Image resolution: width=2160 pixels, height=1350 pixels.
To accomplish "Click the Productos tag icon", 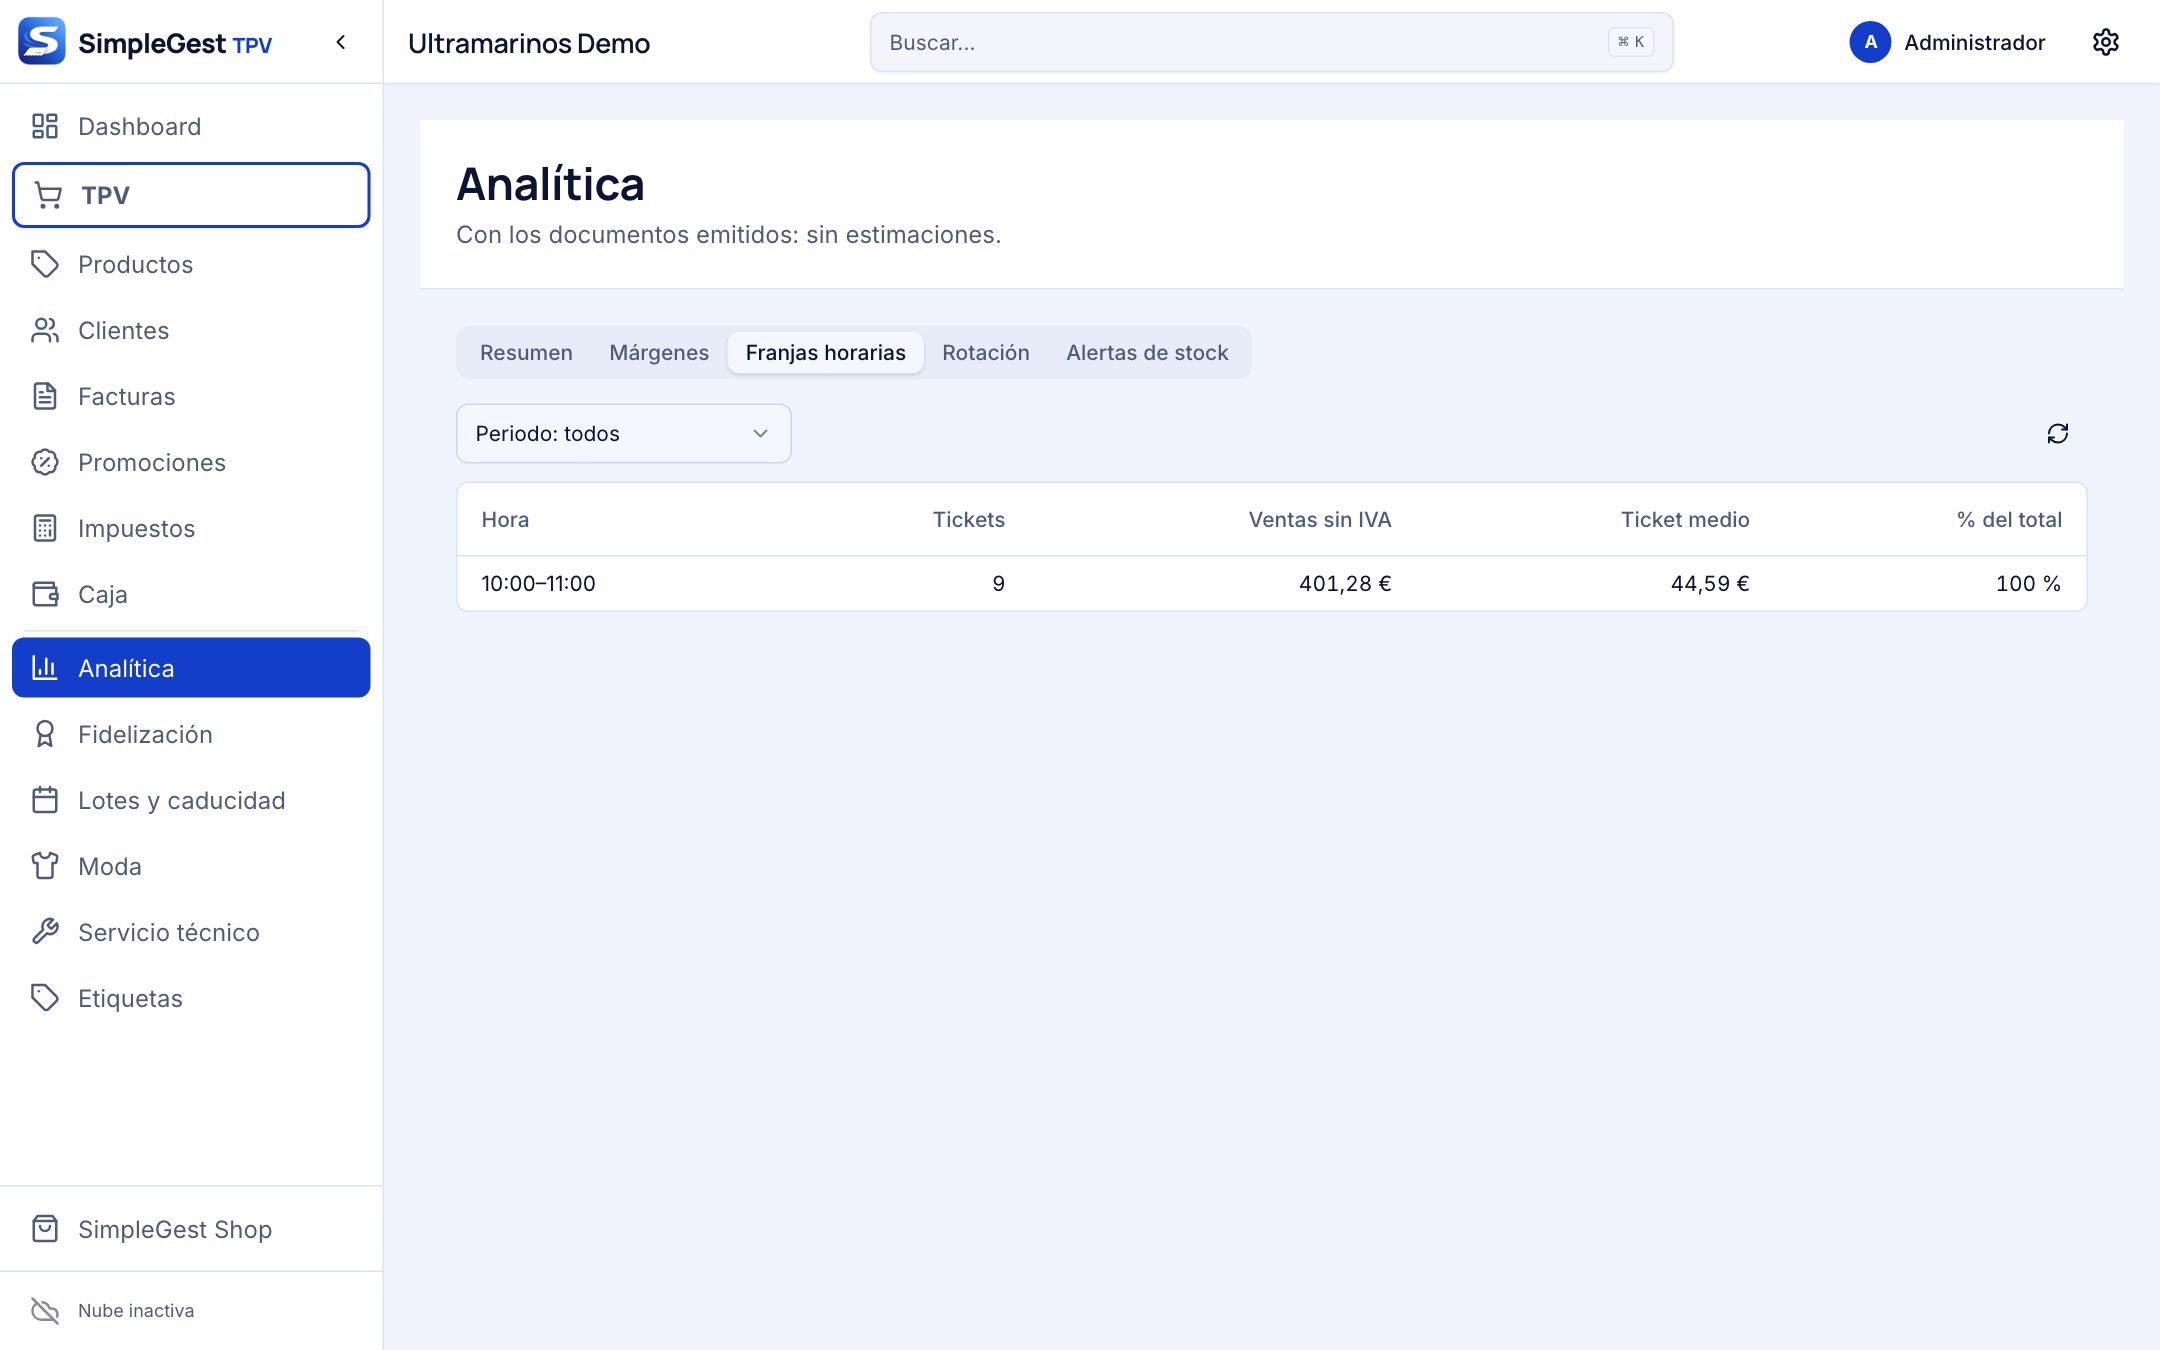I will click(x=45, y=264).
